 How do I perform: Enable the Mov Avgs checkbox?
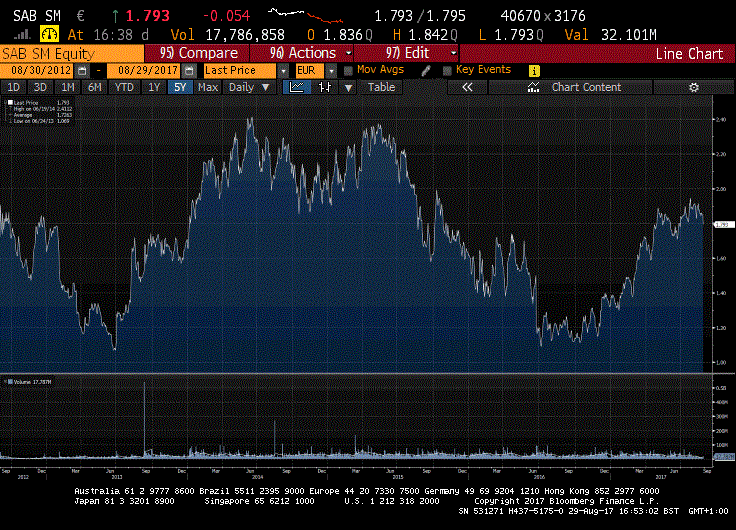click(x=348, y=71)
